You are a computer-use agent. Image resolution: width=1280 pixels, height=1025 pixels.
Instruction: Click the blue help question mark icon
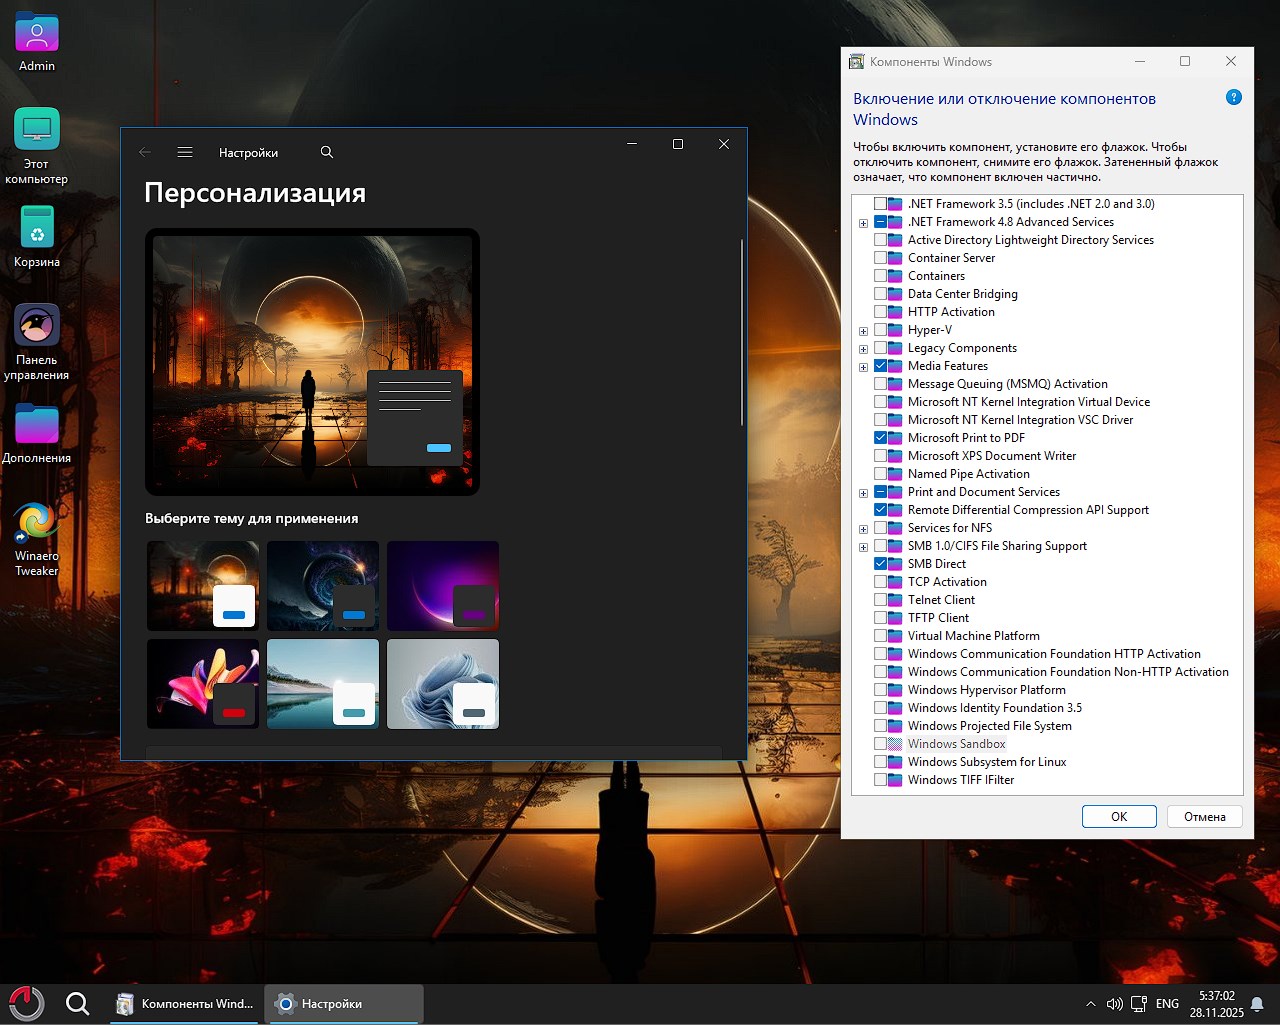point(1233,98)
